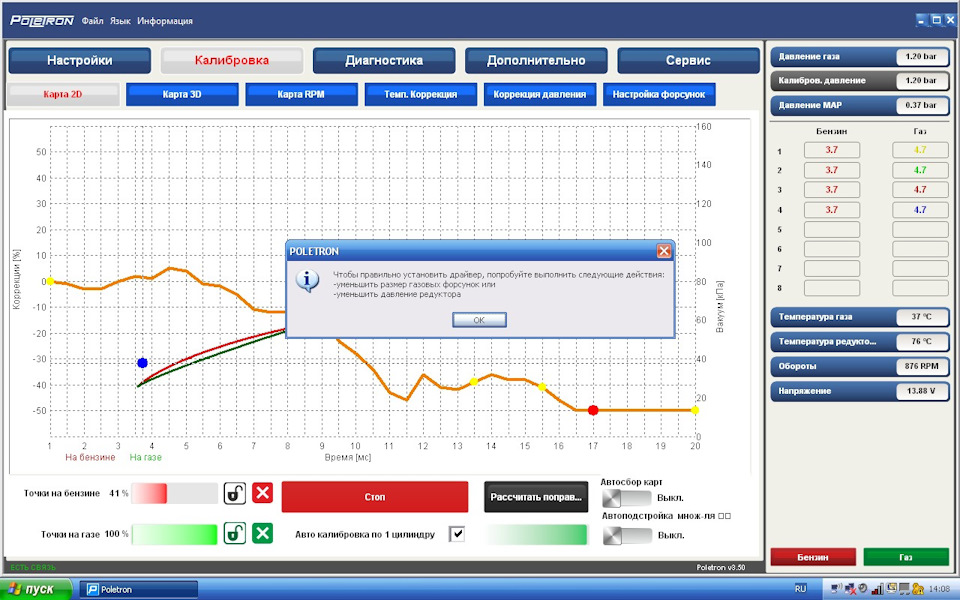Open the Настройка форсунок sub-tab
The width and height of the screenshot is (960, 600).
point(659,94)
